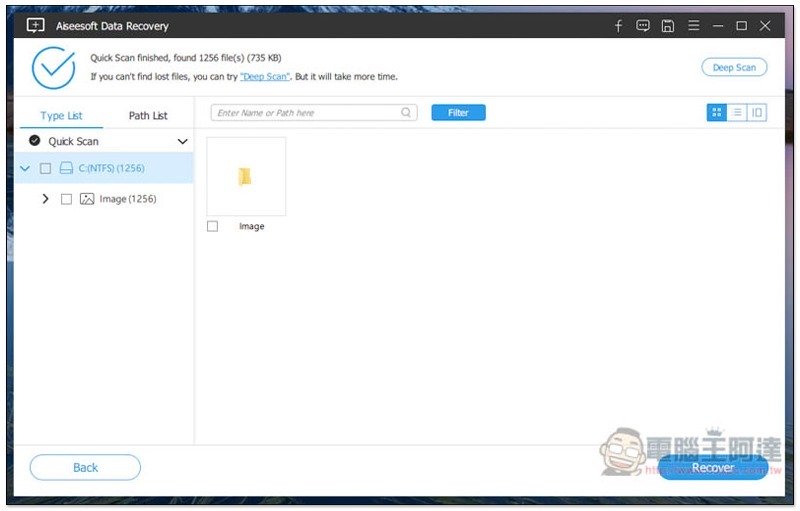This screenshot has height=511, width=800.
Task: Collapse the Quick Scan section chevron
Action: click(x=183, y=141)
